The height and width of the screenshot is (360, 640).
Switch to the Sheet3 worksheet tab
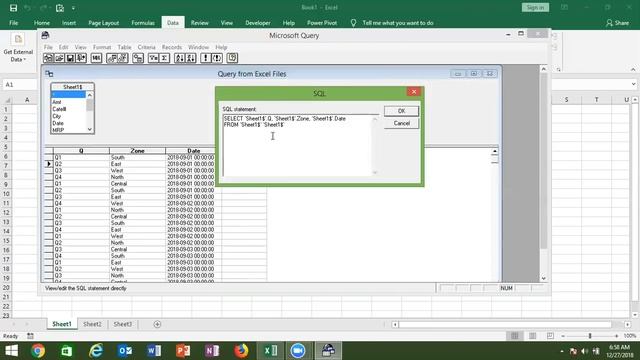pyautogui.click(x=122, y=324)
